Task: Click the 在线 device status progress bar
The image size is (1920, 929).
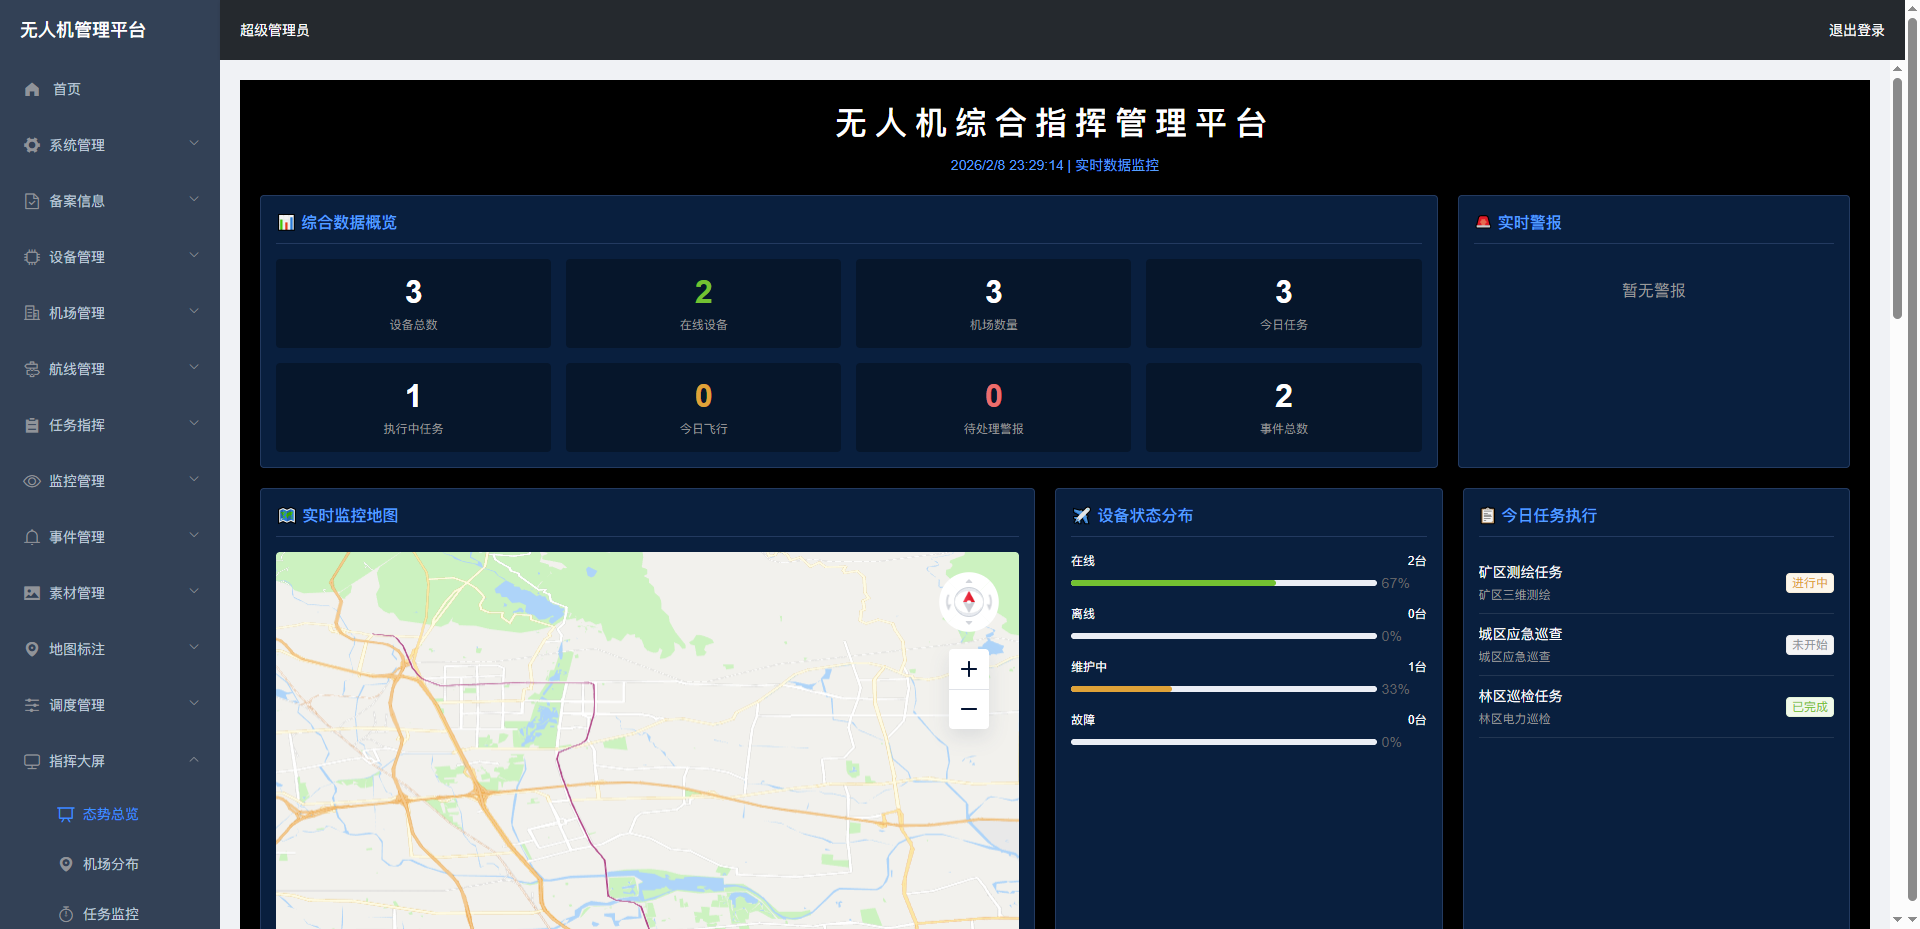Action: coord(1223,583)
